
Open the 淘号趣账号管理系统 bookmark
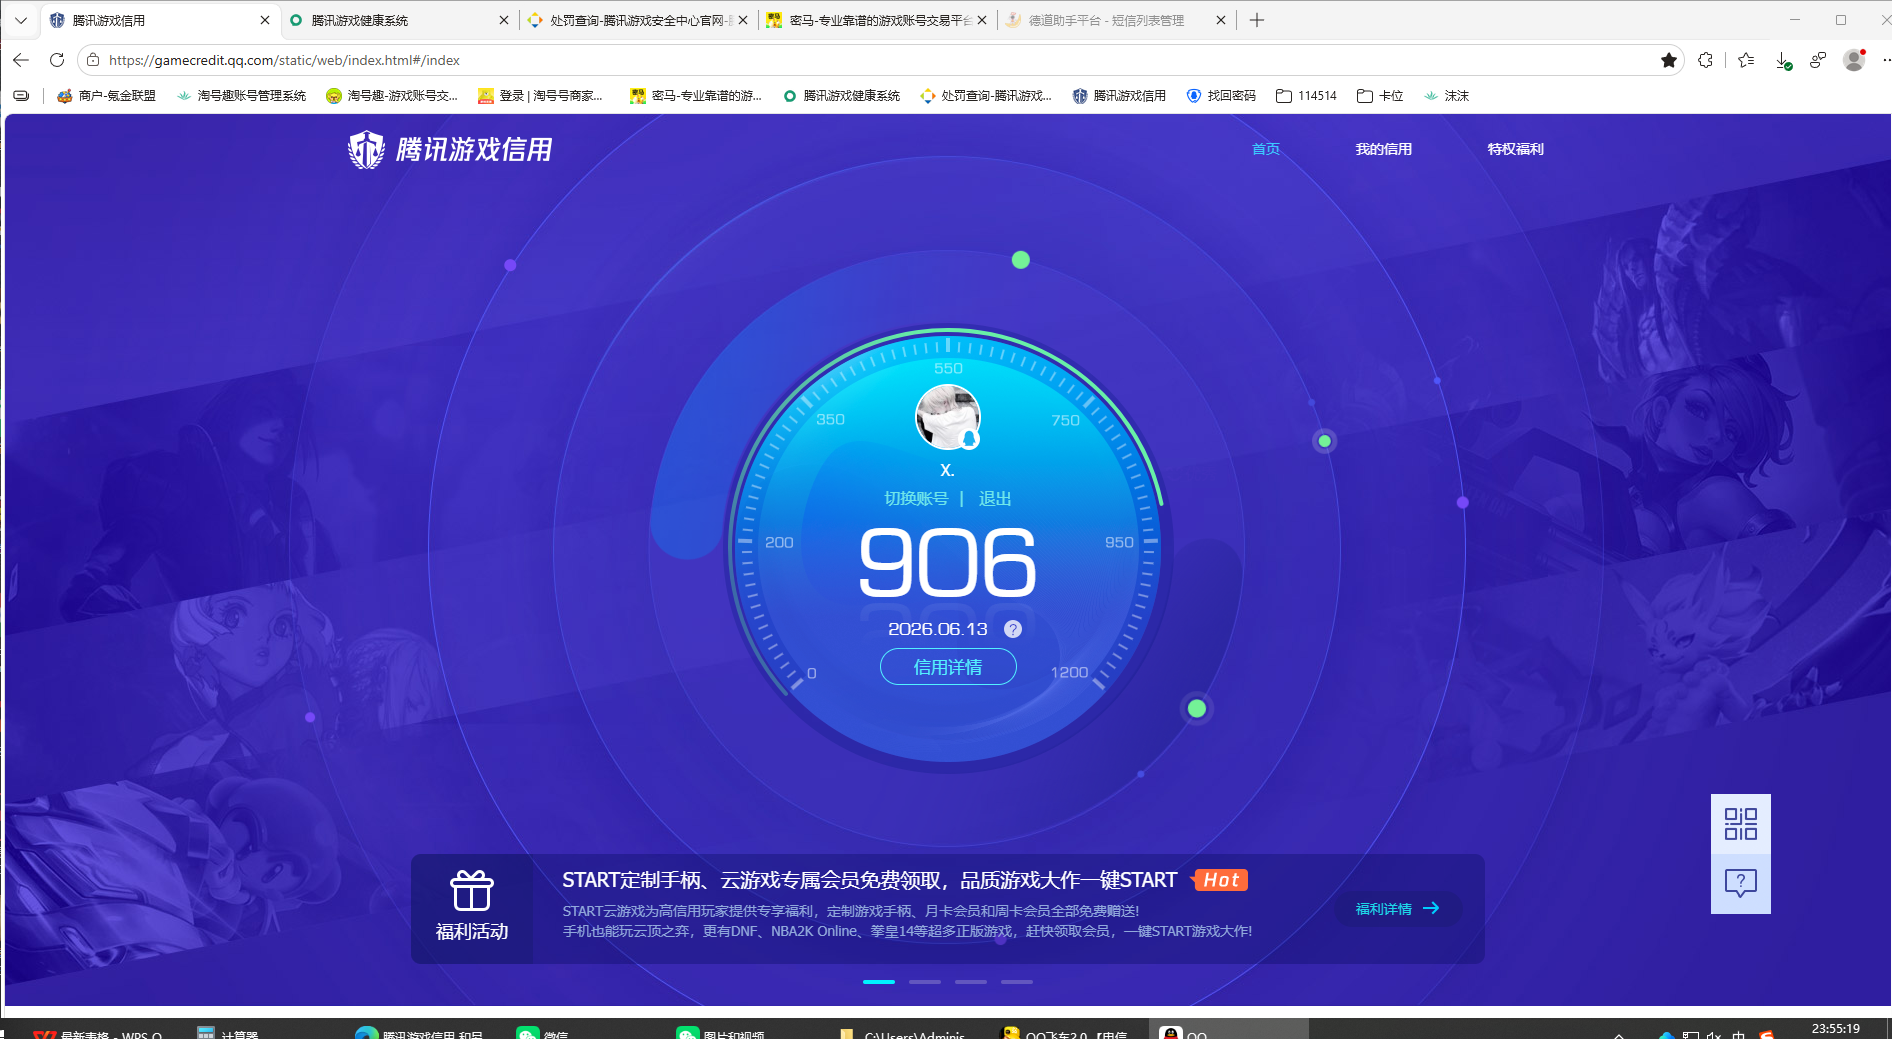coord(241,96)
